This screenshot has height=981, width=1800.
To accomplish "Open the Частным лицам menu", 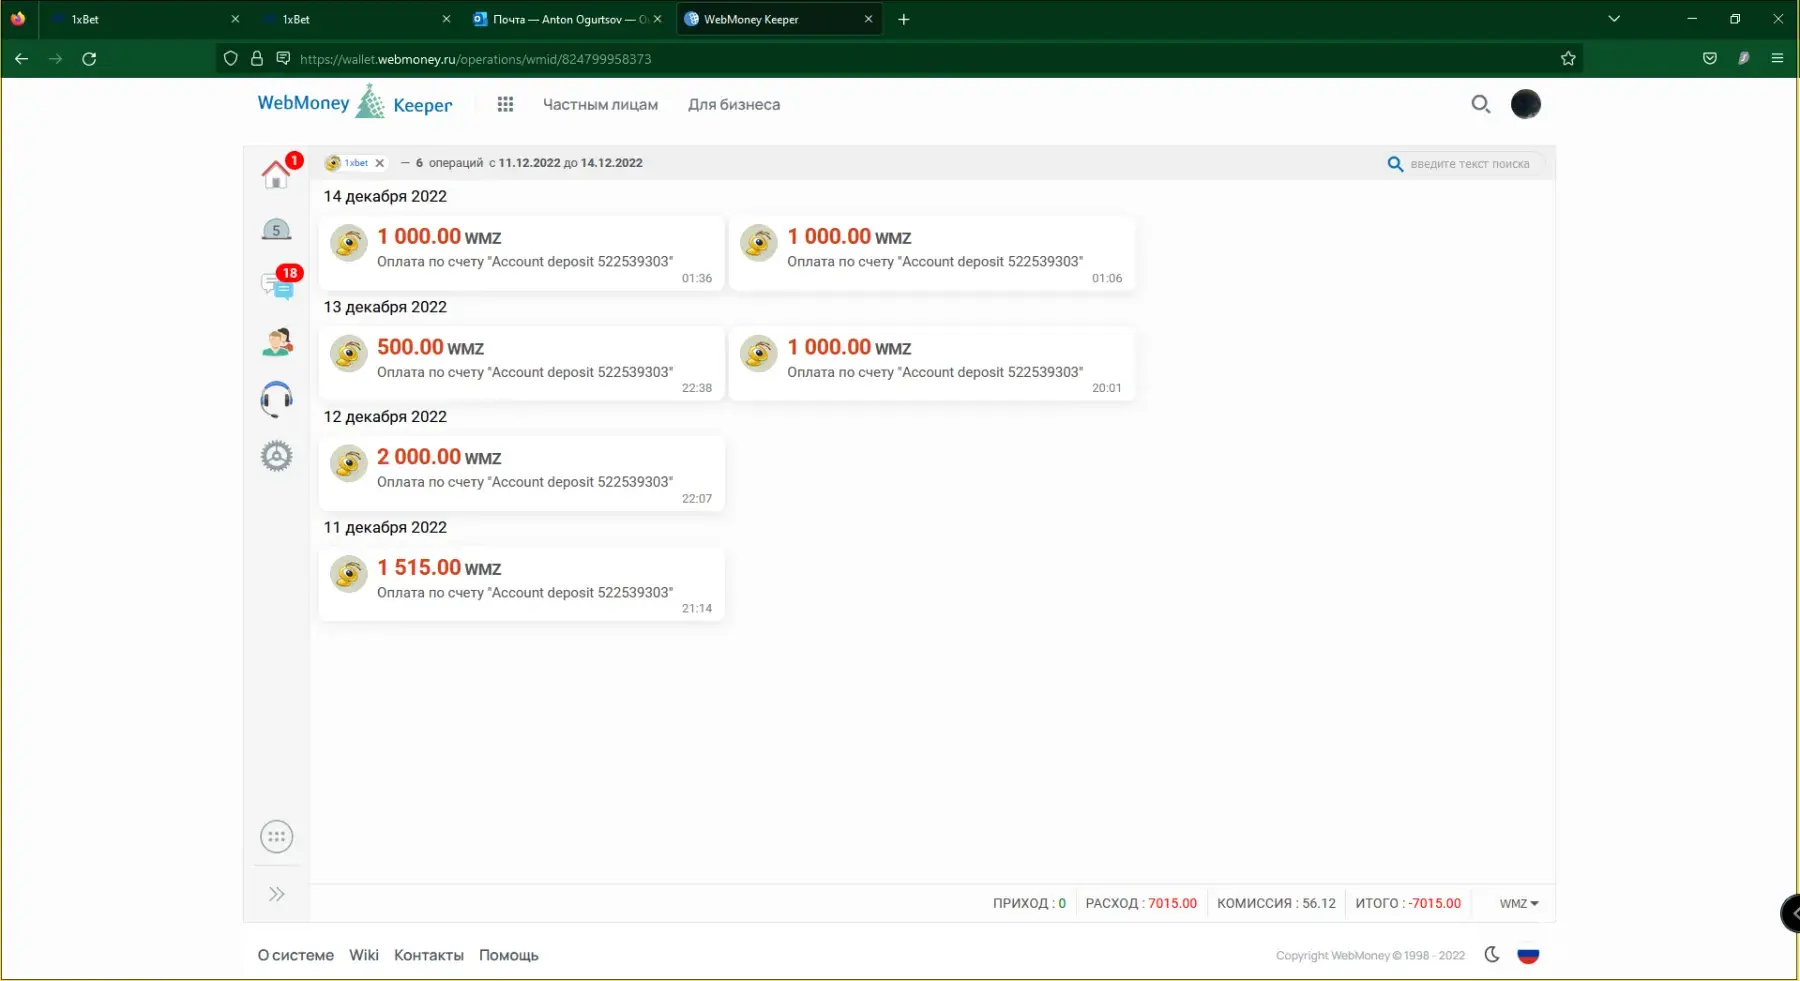I will click(x=600, y=104).
